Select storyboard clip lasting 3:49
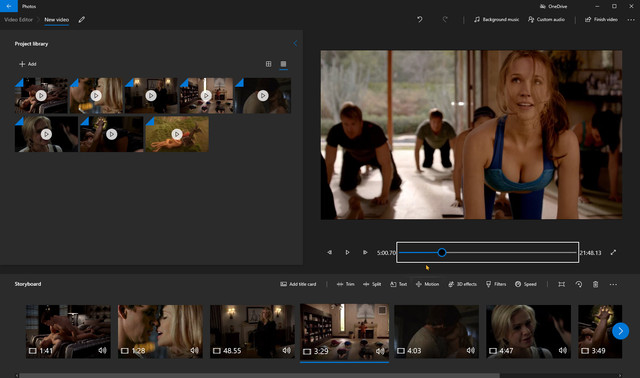Viewport: 640px width, 378px height. (600, 331)
